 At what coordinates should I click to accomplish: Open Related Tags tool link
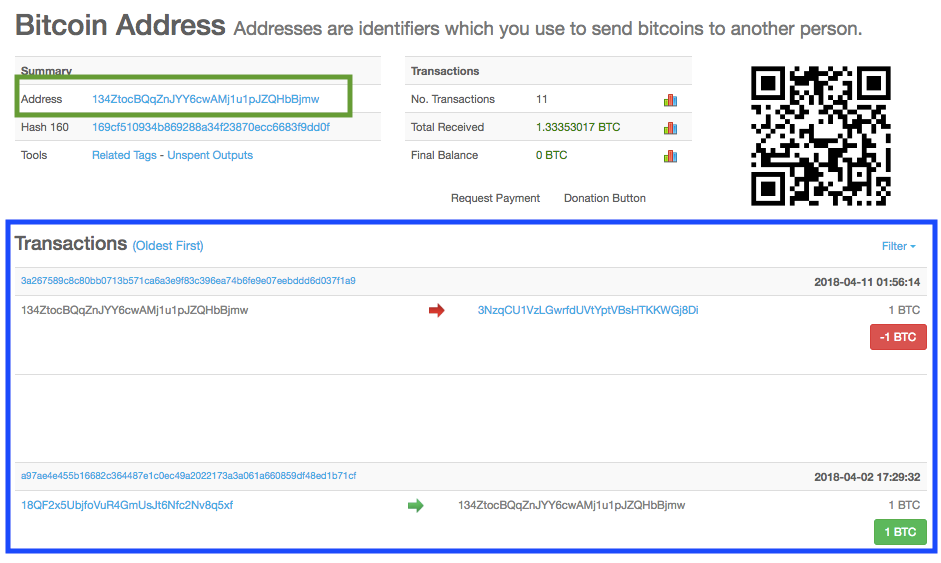click(124, 155)
